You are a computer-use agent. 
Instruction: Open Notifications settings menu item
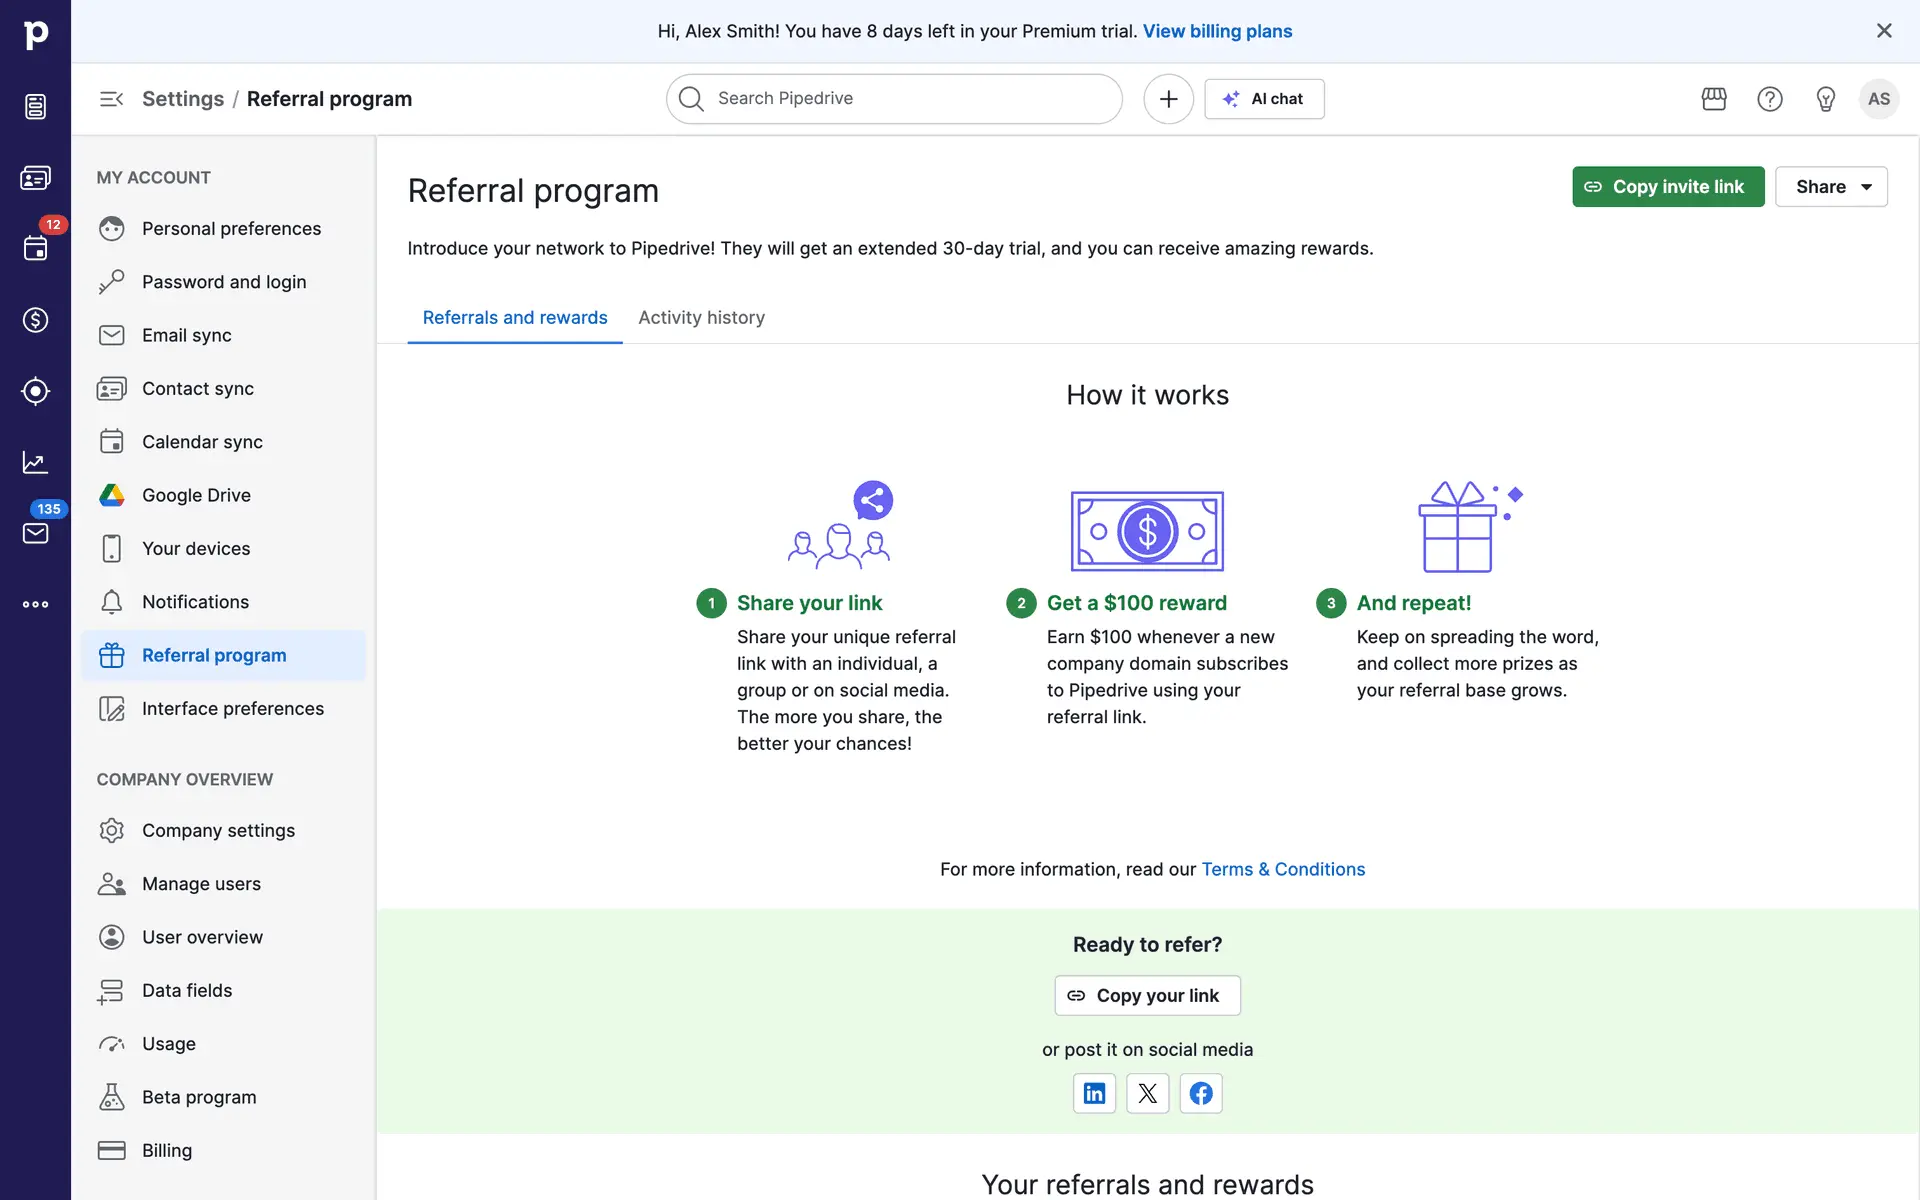pos(195,602)
